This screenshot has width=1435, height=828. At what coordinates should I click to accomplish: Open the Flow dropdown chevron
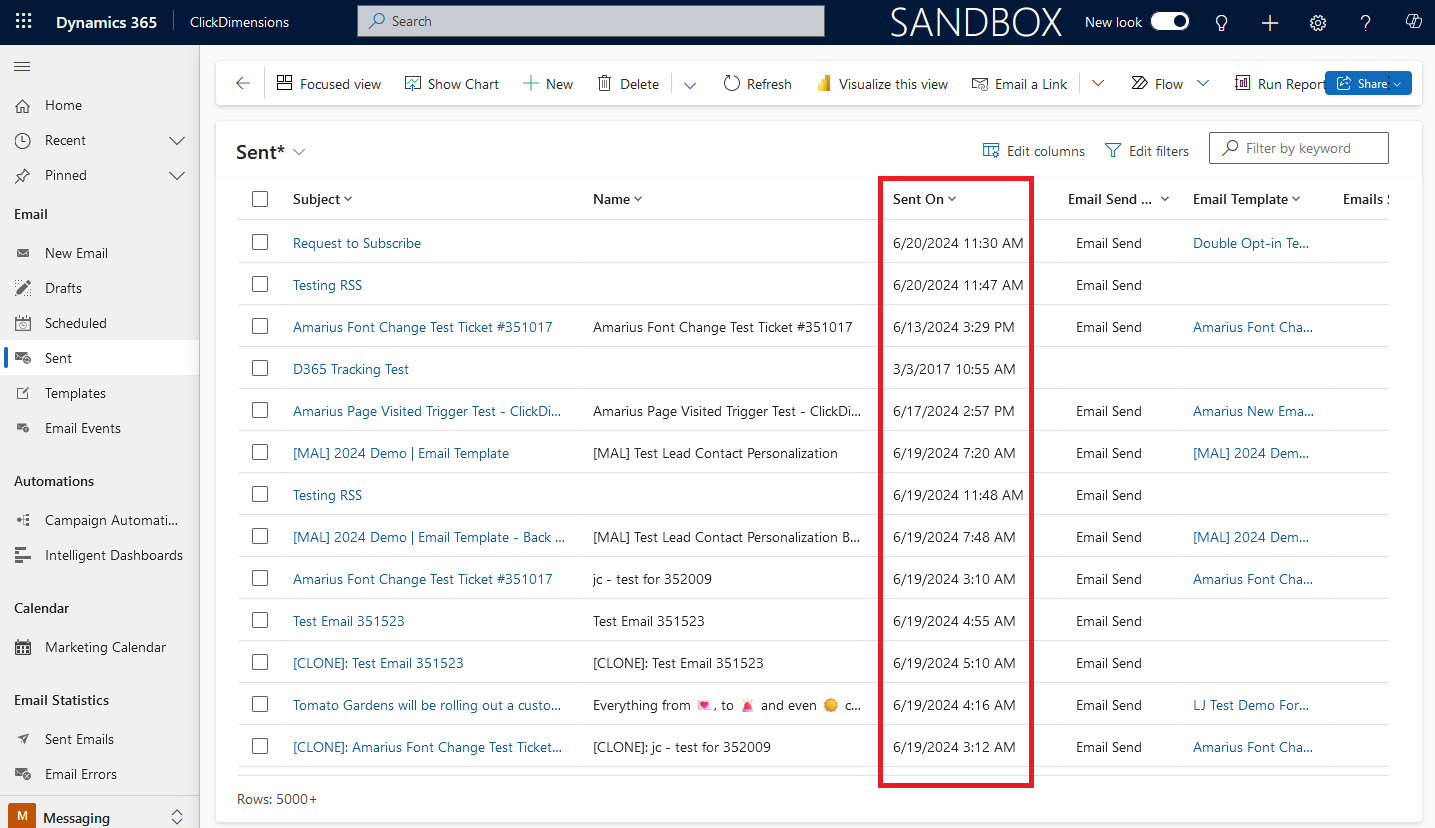click(x=1203, y=84)
